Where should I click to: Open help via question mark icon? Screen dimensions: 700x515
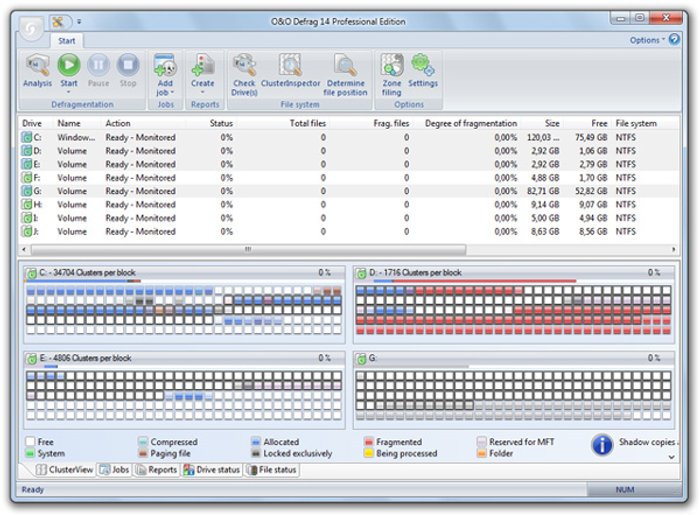[674, 40]
